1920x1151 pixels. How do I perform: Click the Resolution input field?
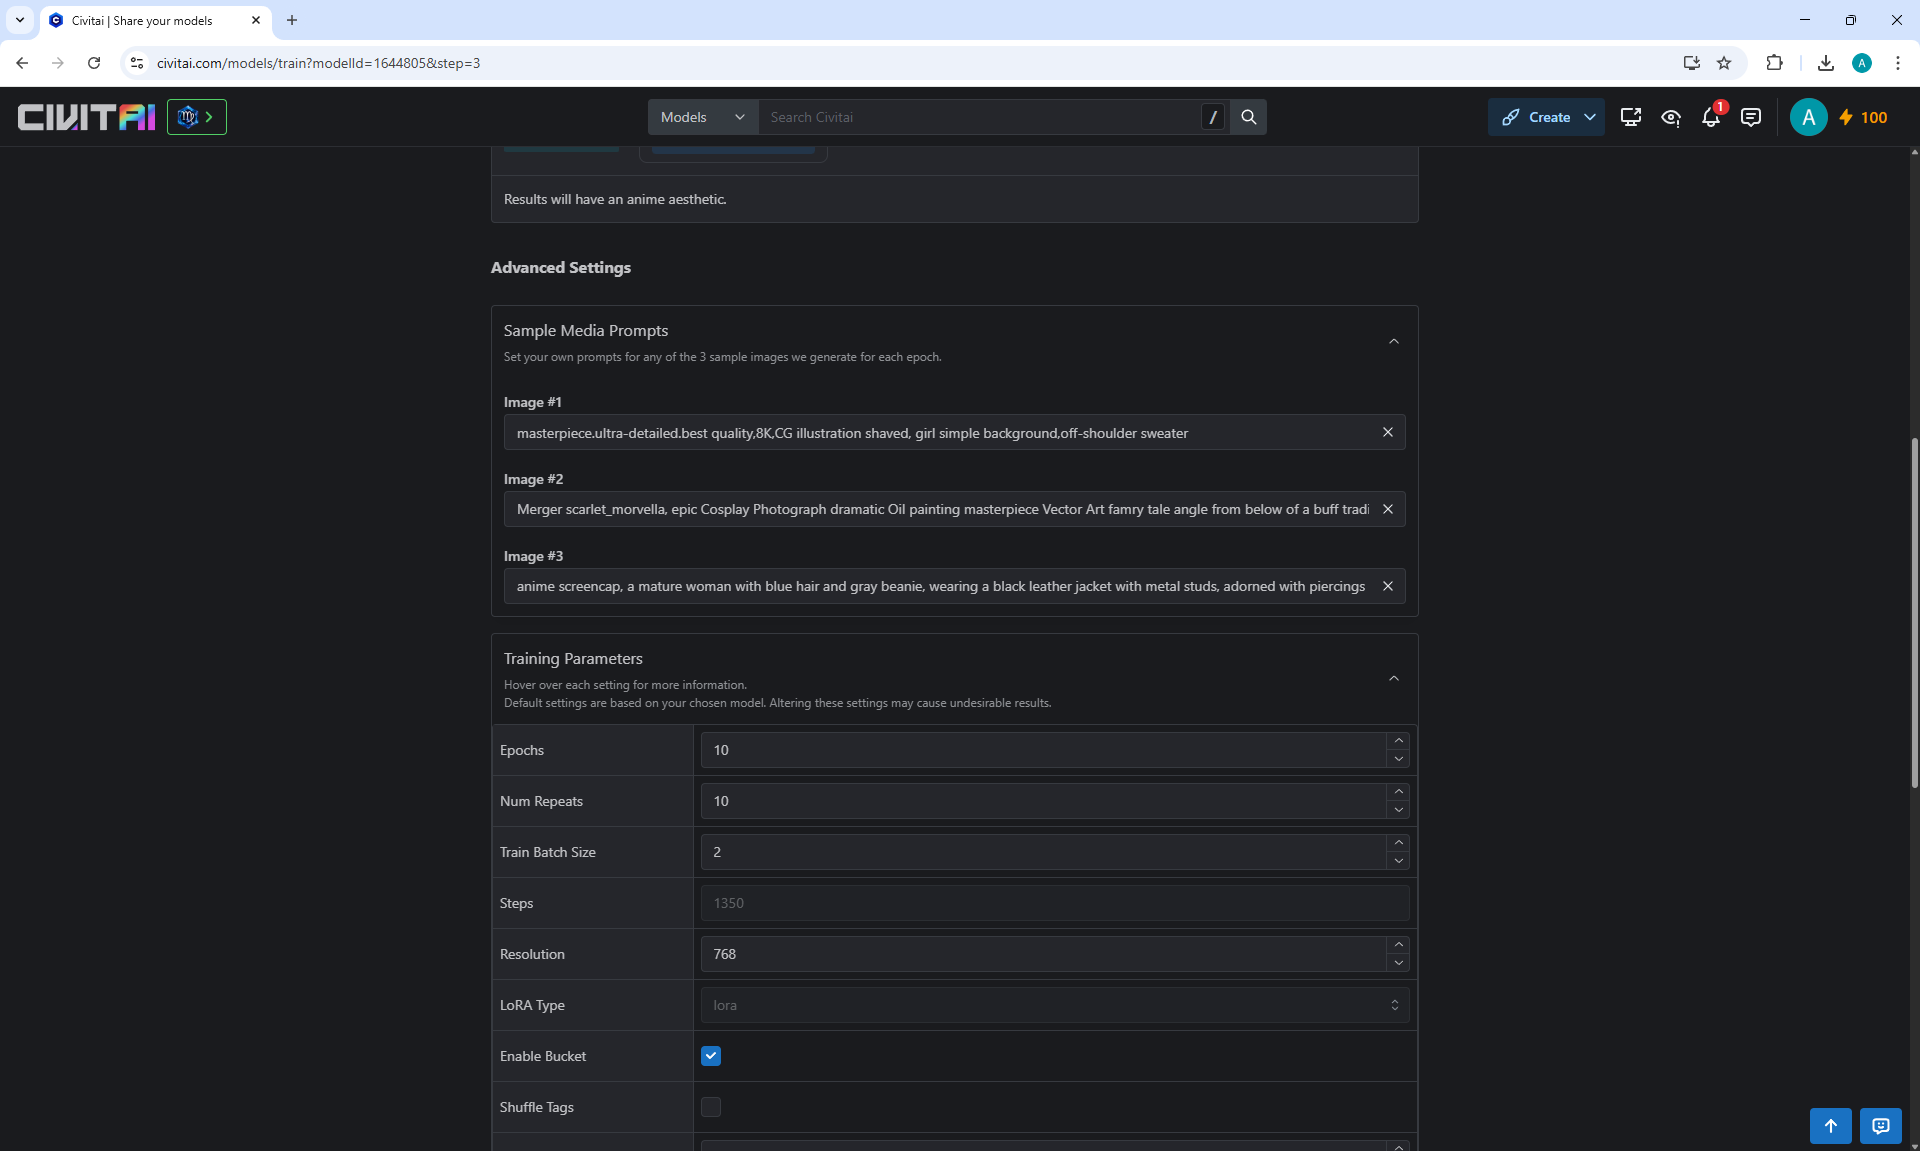(x=1040, y=954)
